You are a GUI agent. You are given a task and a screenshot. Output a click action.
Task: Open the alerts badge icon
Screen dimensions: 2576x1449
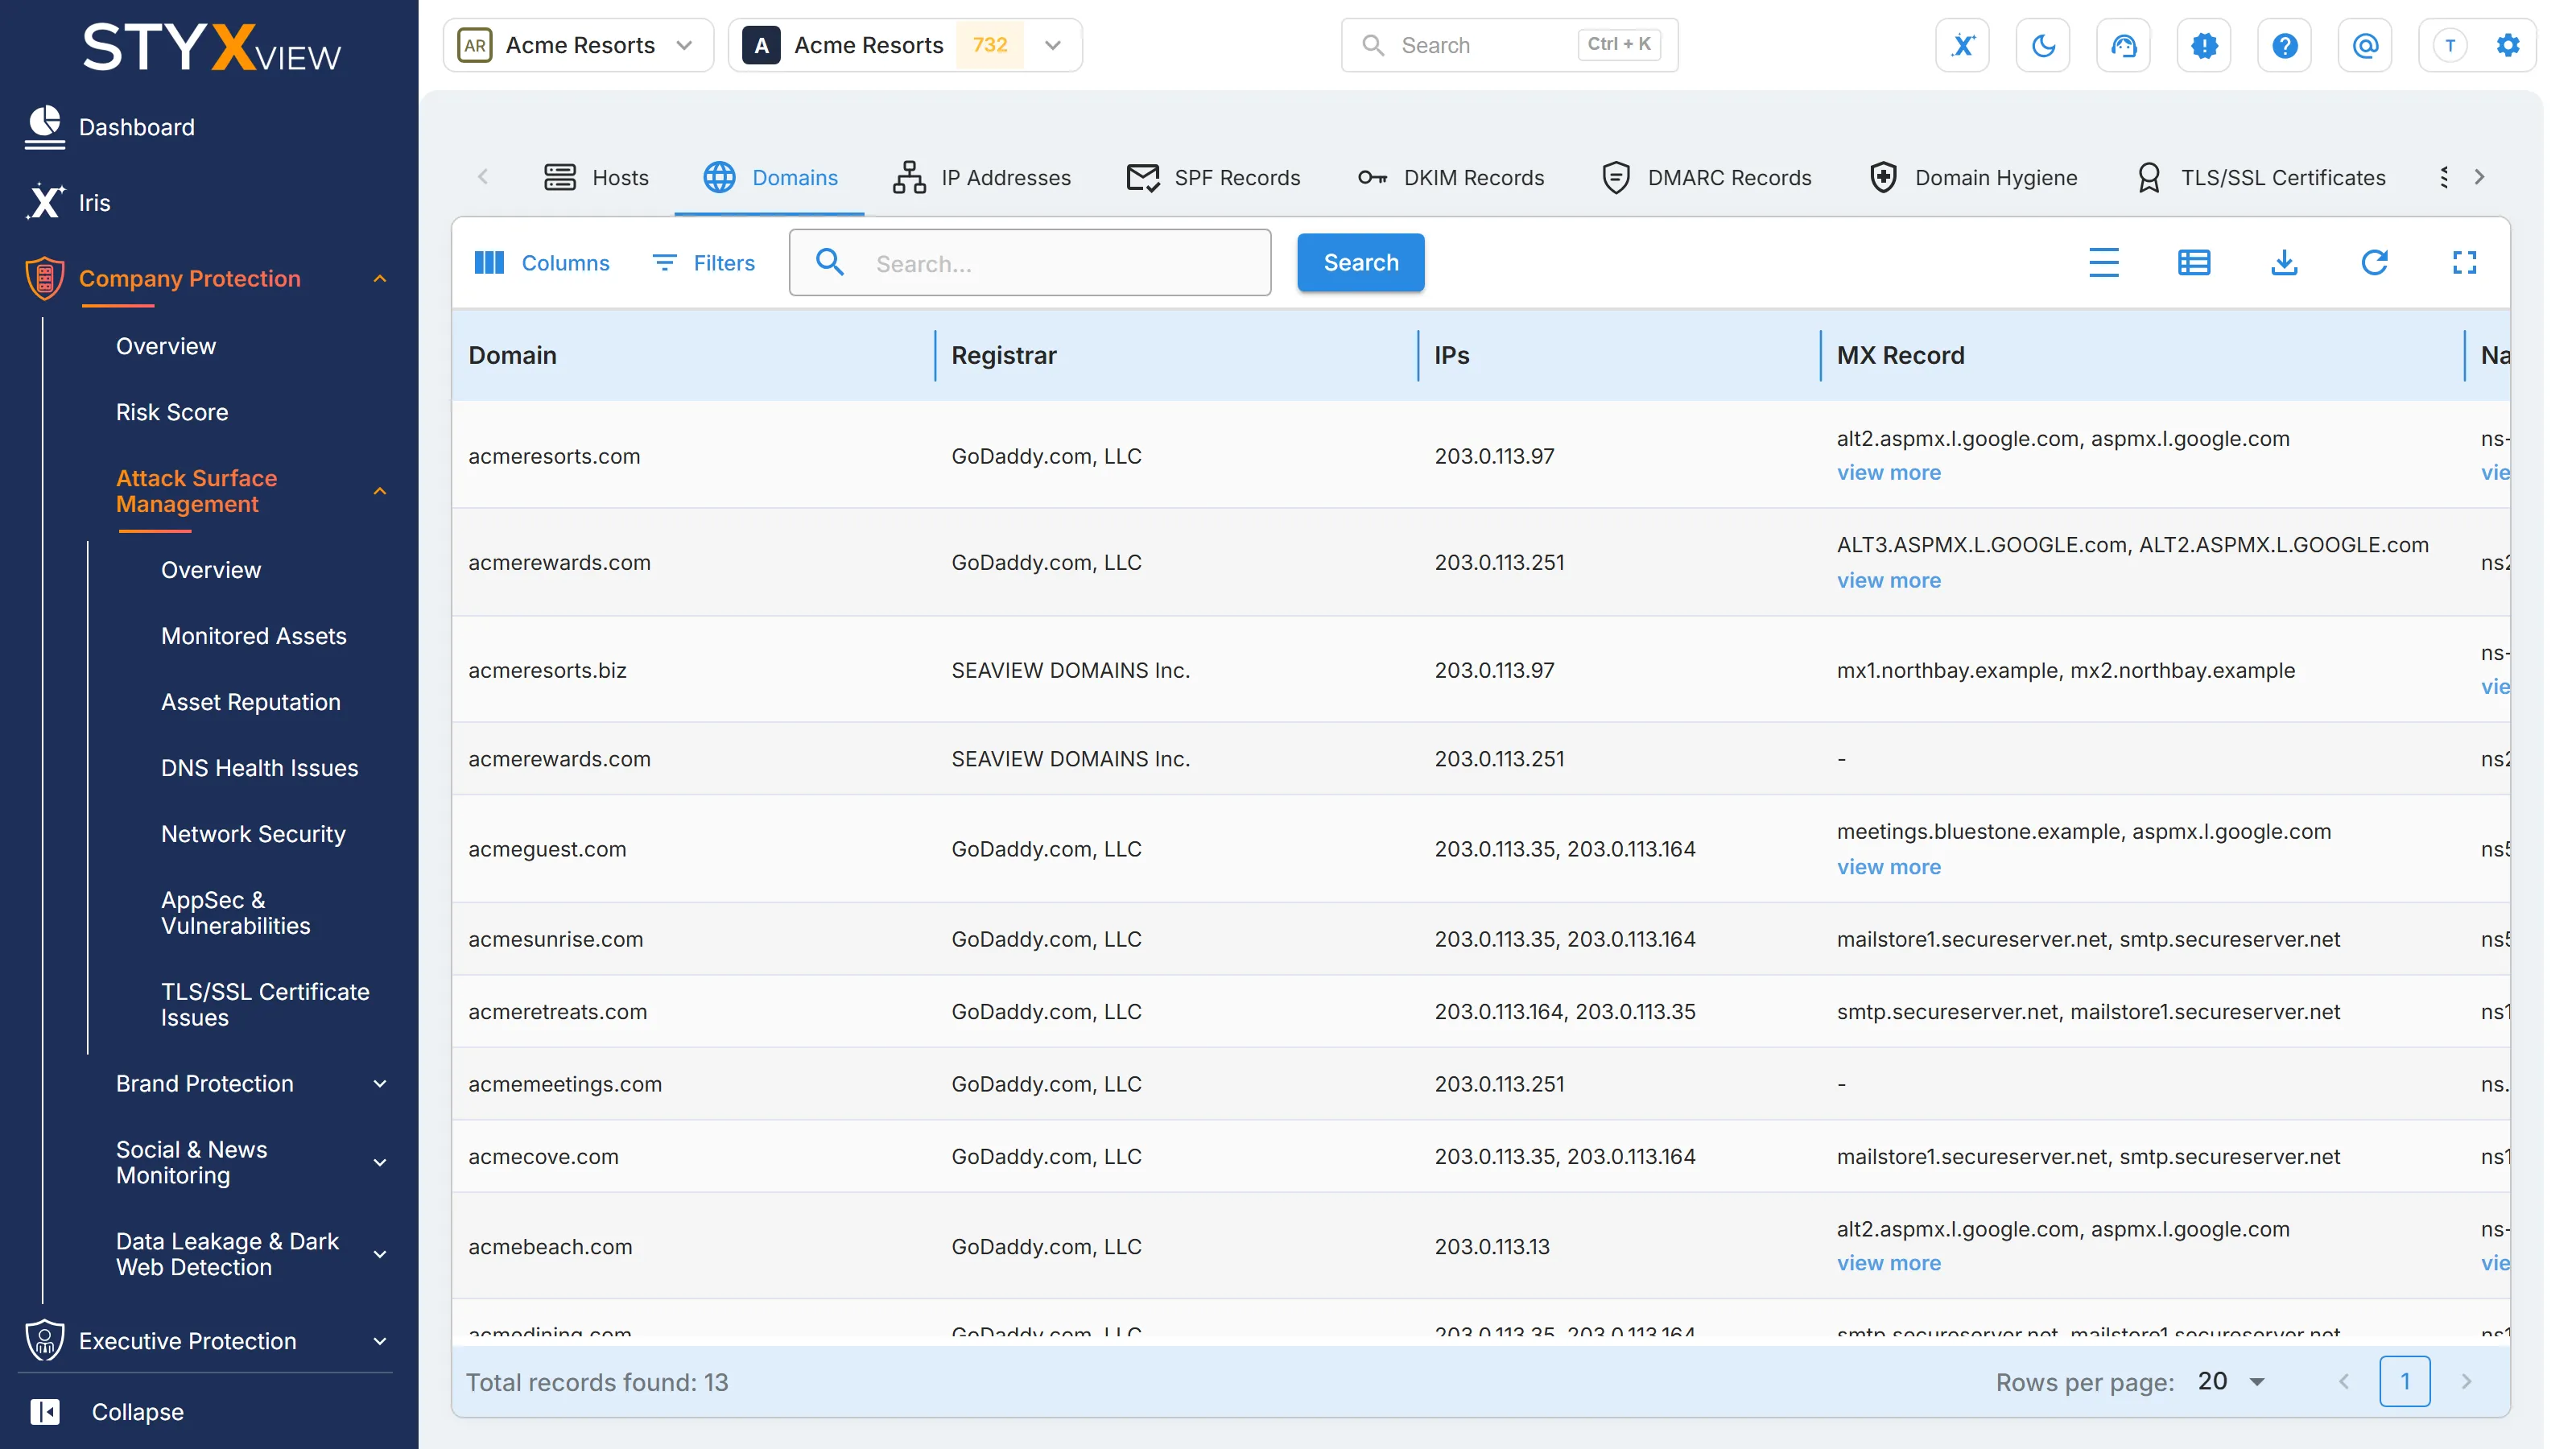[x=2204, y=45]
